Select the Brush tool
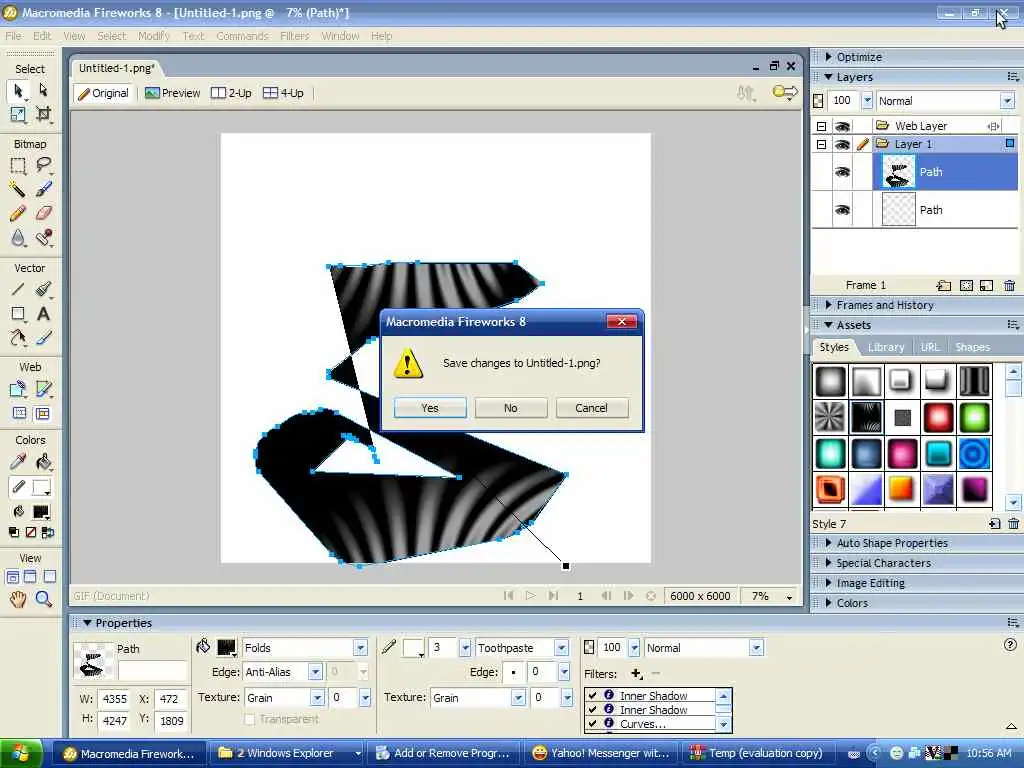The width and height of the screenshot is (1024, 768). (x=43, y=189)
